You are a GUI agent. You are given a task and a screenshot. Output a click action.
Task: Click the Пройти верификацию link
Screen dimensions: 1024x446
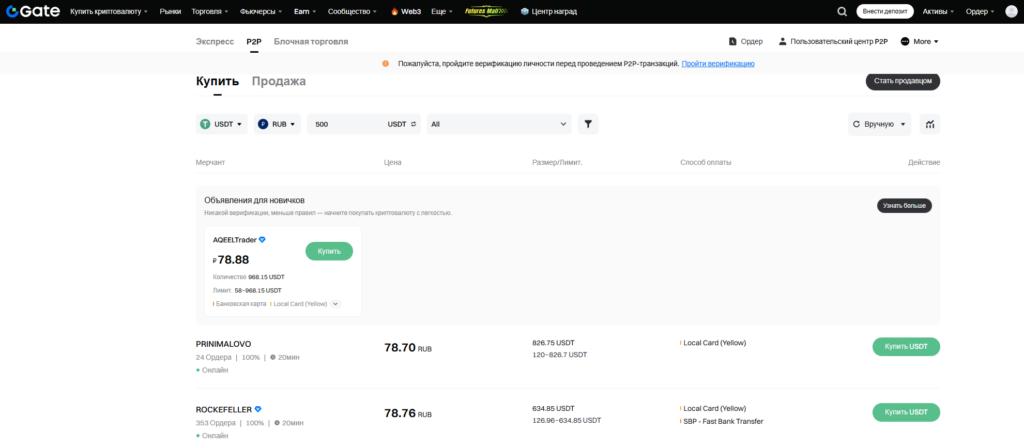tap(718, 63)
